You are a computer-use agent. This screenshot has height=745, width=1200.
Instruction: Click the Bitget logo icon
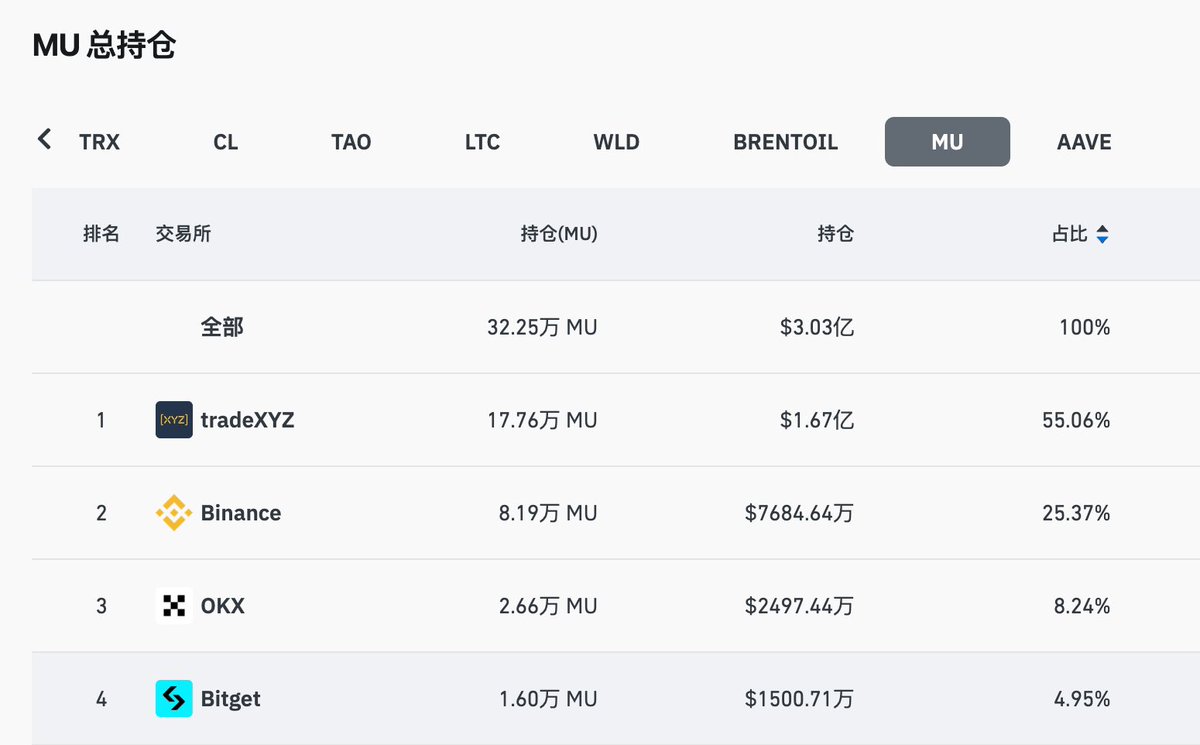174,699
